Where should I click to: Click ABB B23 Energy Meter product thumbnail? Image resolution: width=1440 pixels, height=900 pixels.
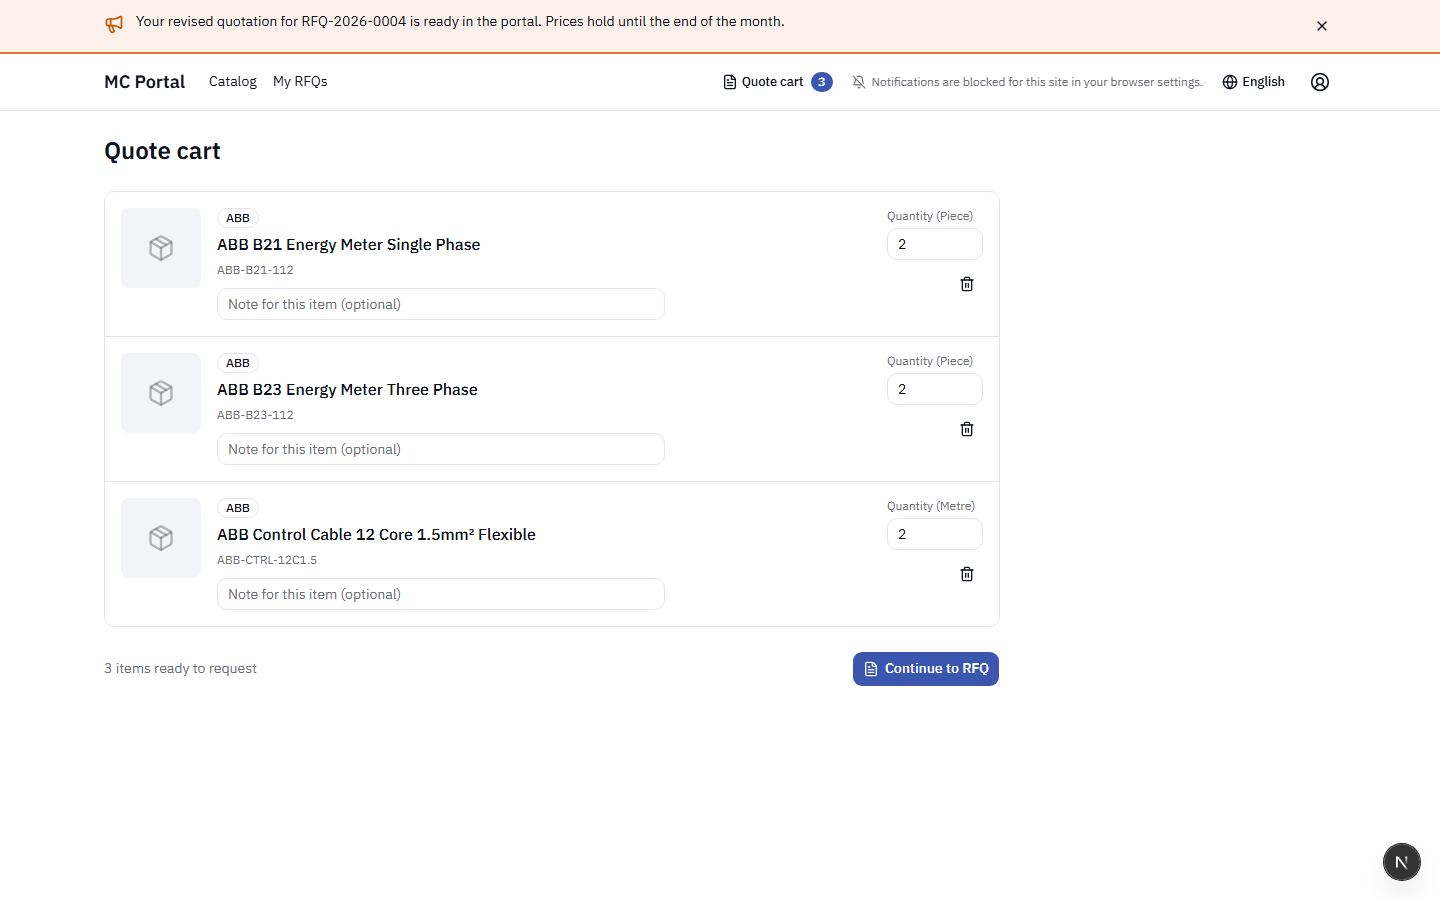[x=161, y=393]
